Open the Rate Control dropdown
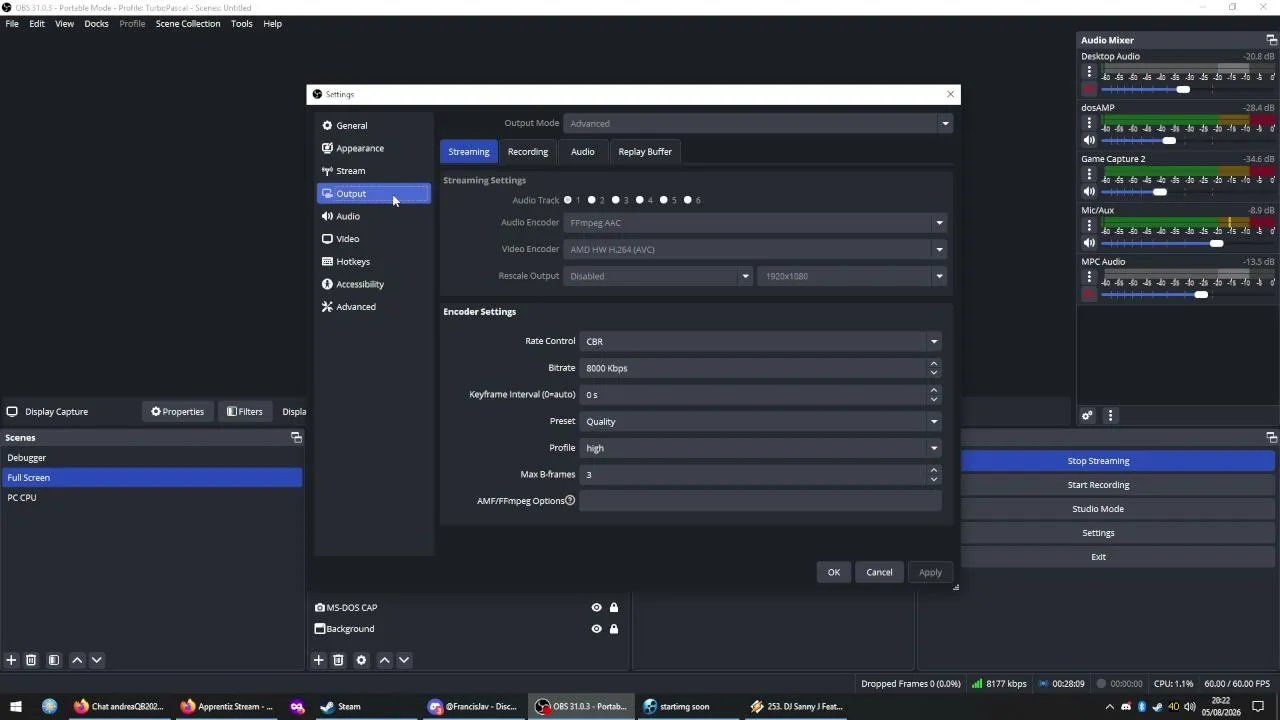Image resolution: width=1280 pixels, height=720 pixels. coord(760,341)
